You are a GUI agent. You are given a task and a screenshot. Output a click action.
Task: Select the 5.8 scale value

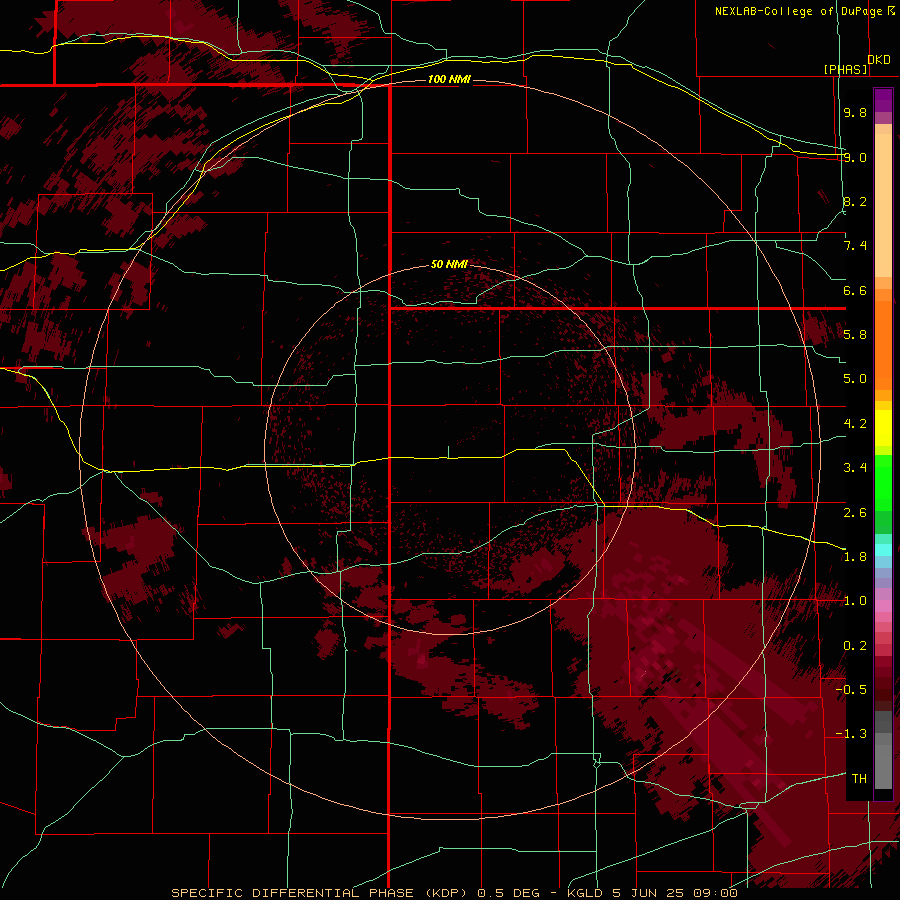855,335
